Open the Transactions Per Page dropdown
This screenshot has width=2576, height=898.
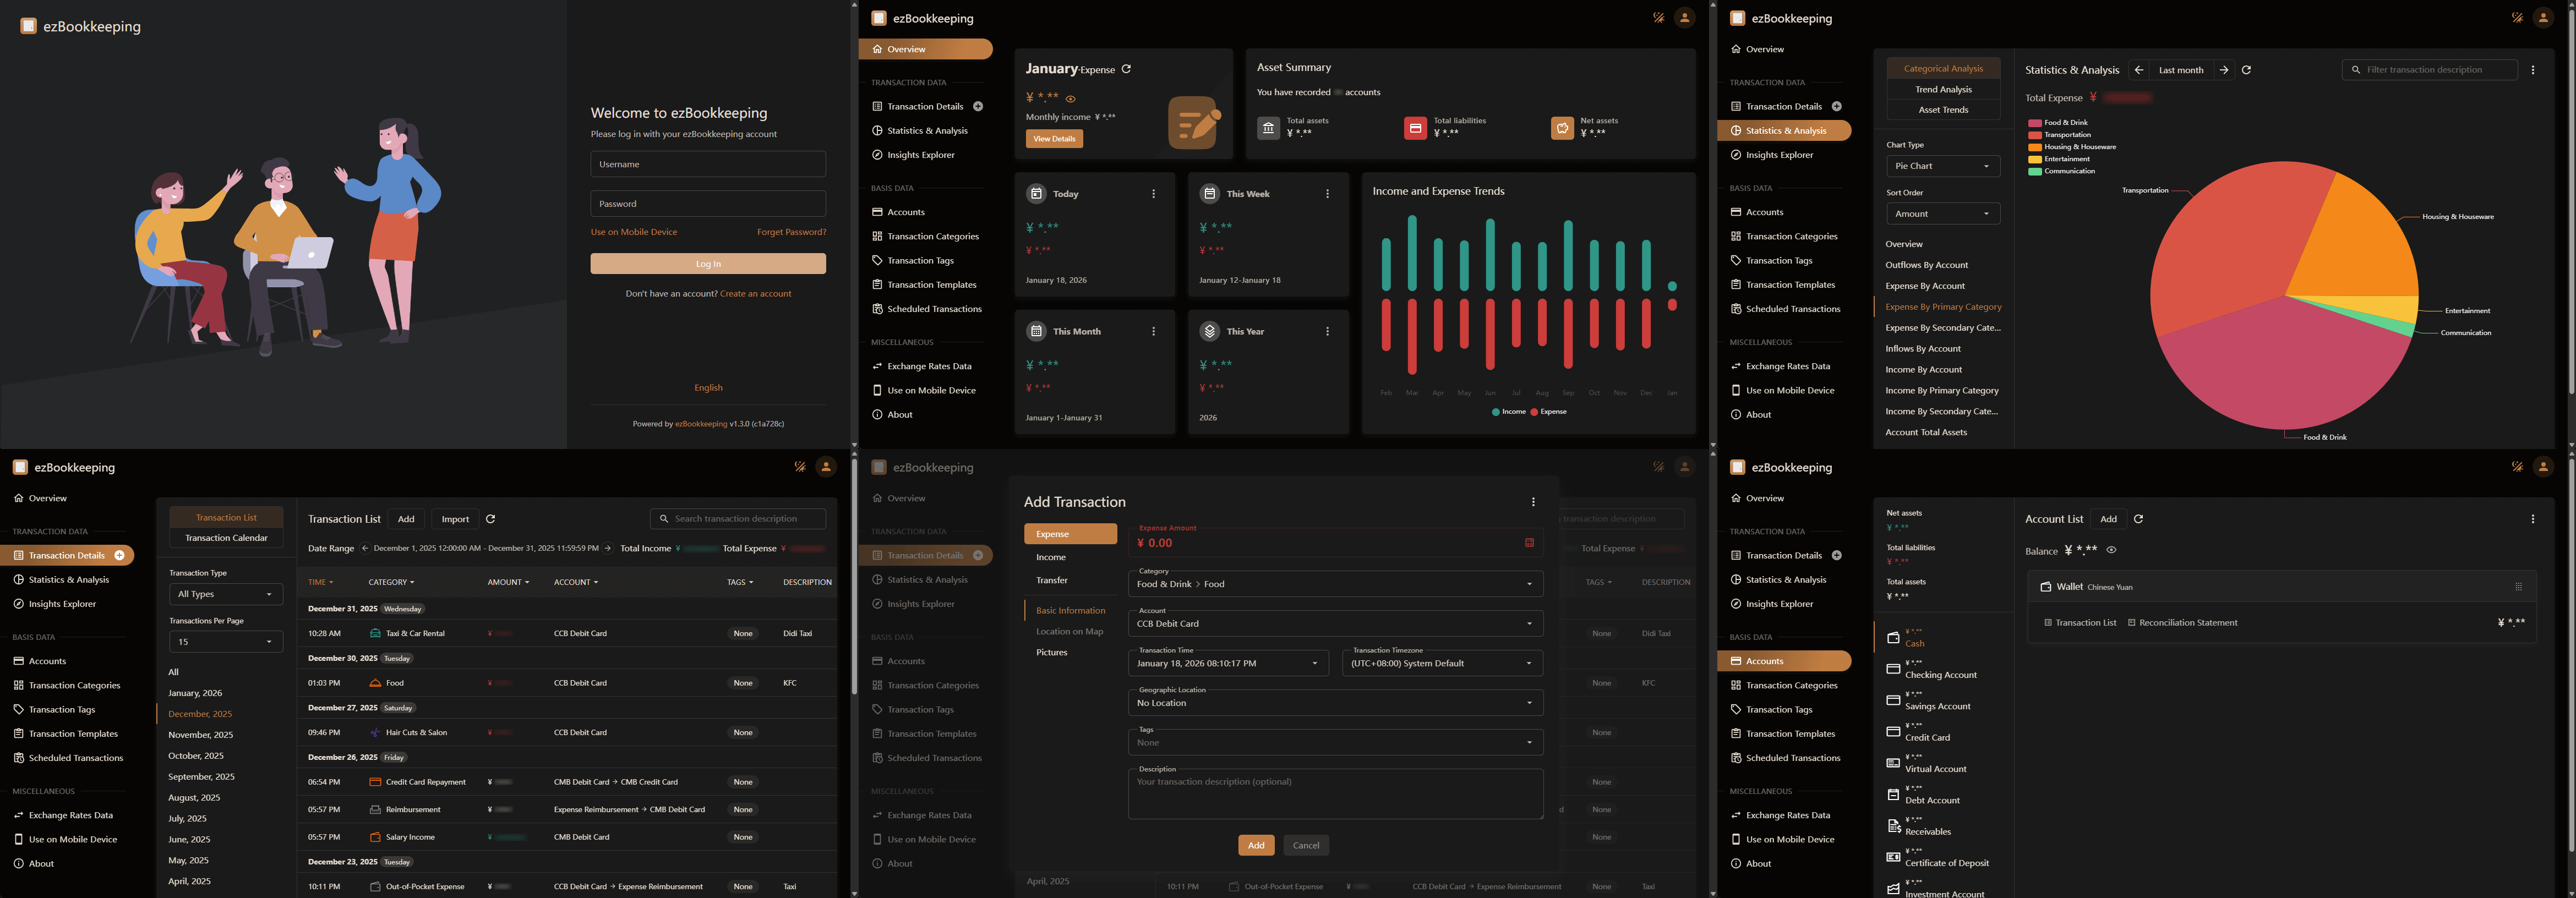[226, 641]
